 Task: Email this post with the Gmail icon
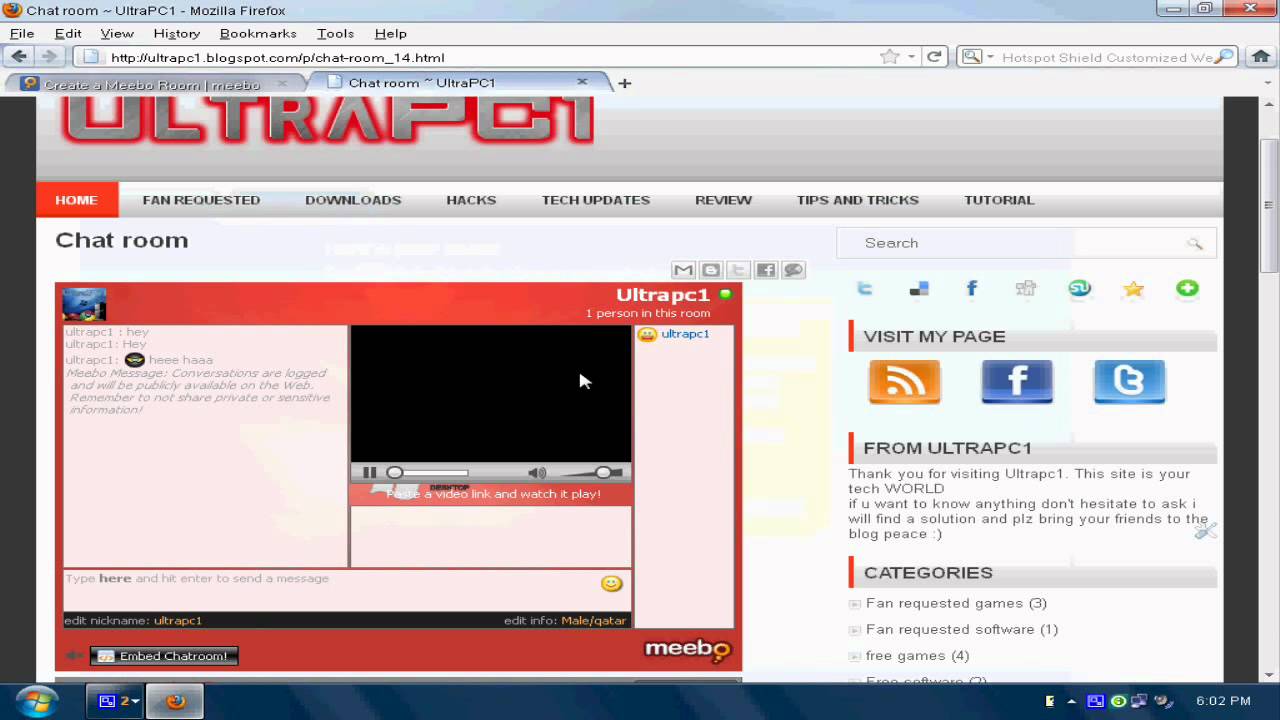coord(683,270)
